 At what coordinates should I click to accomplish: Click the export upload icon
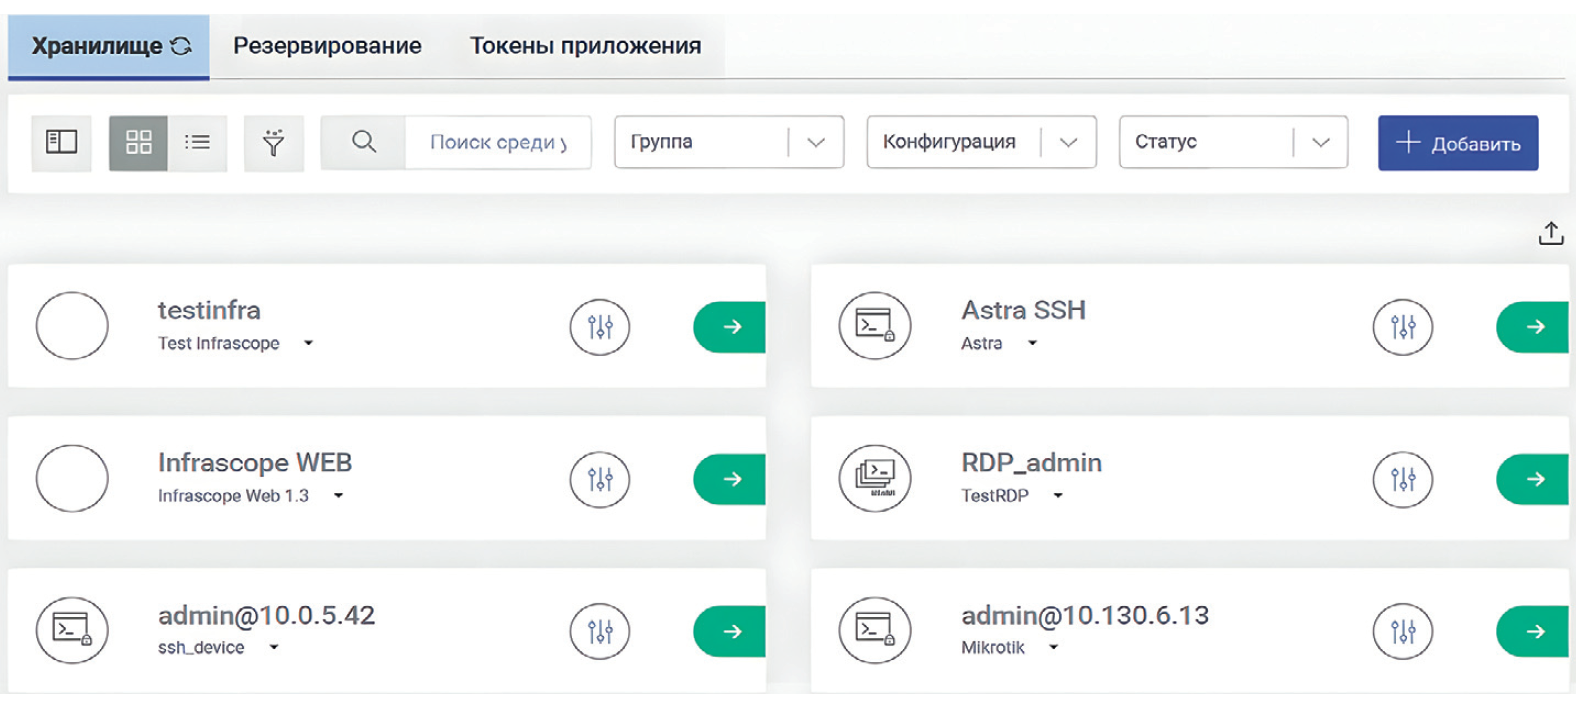(x=1550, y=233)
